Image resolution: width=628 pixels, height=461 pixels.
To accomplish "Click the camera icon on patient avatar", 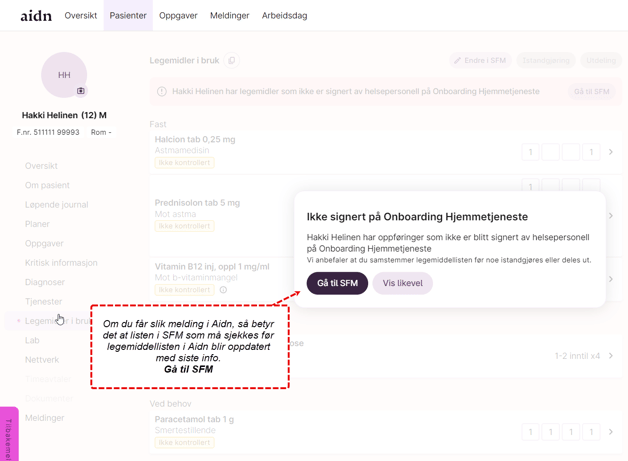I will (x=81, y=91).
